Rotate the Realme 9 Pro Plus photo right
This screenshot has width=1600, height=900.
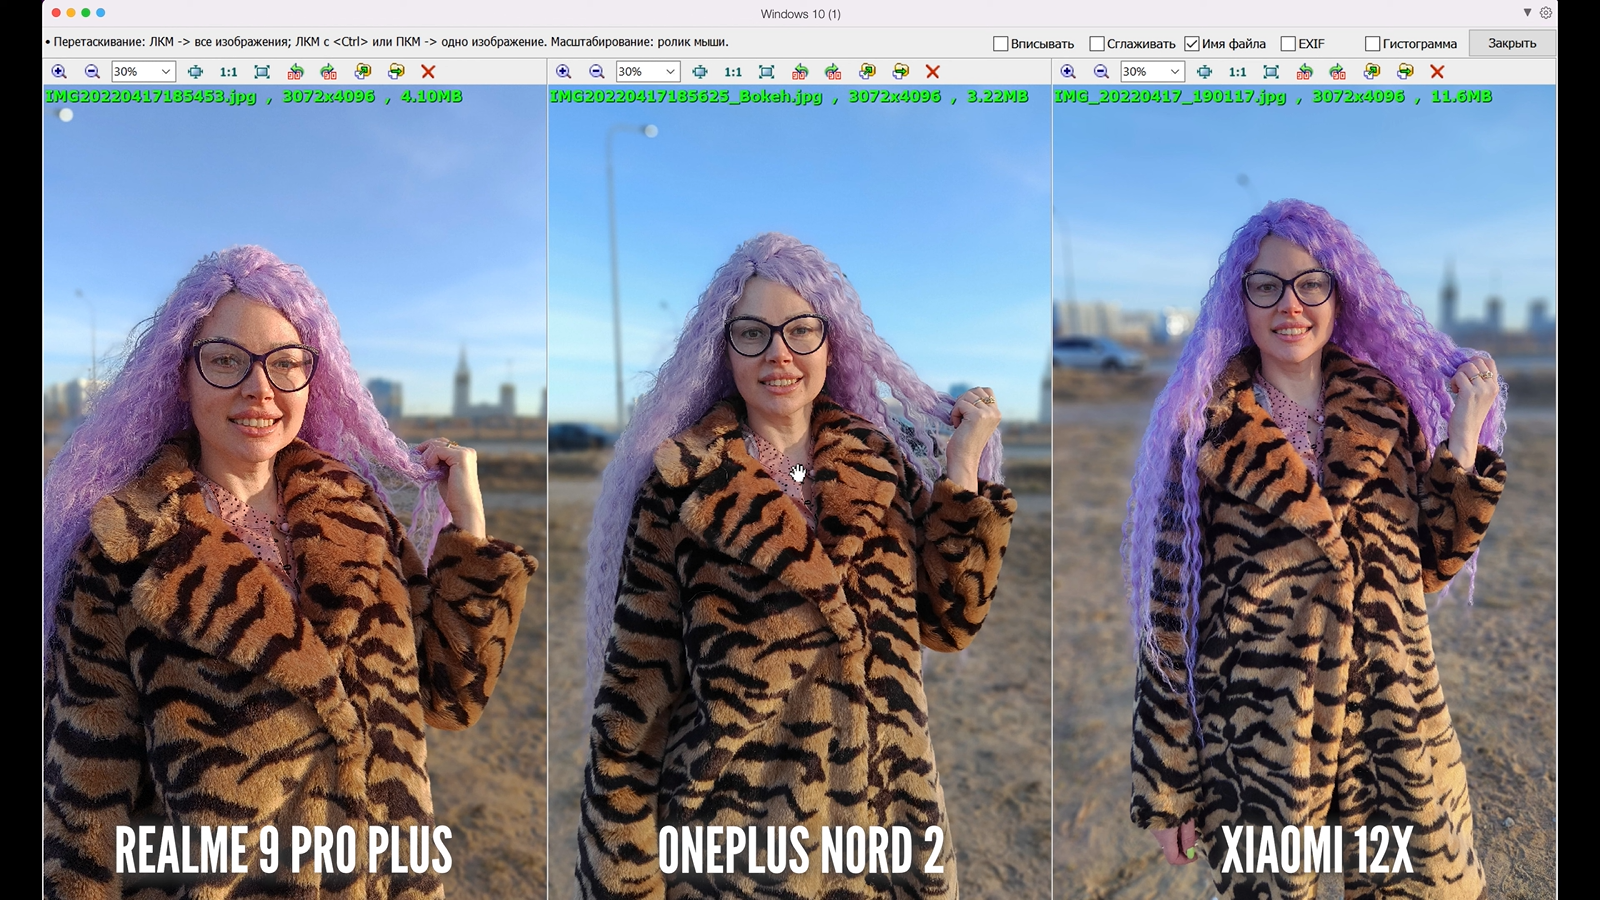coord(328,72)
